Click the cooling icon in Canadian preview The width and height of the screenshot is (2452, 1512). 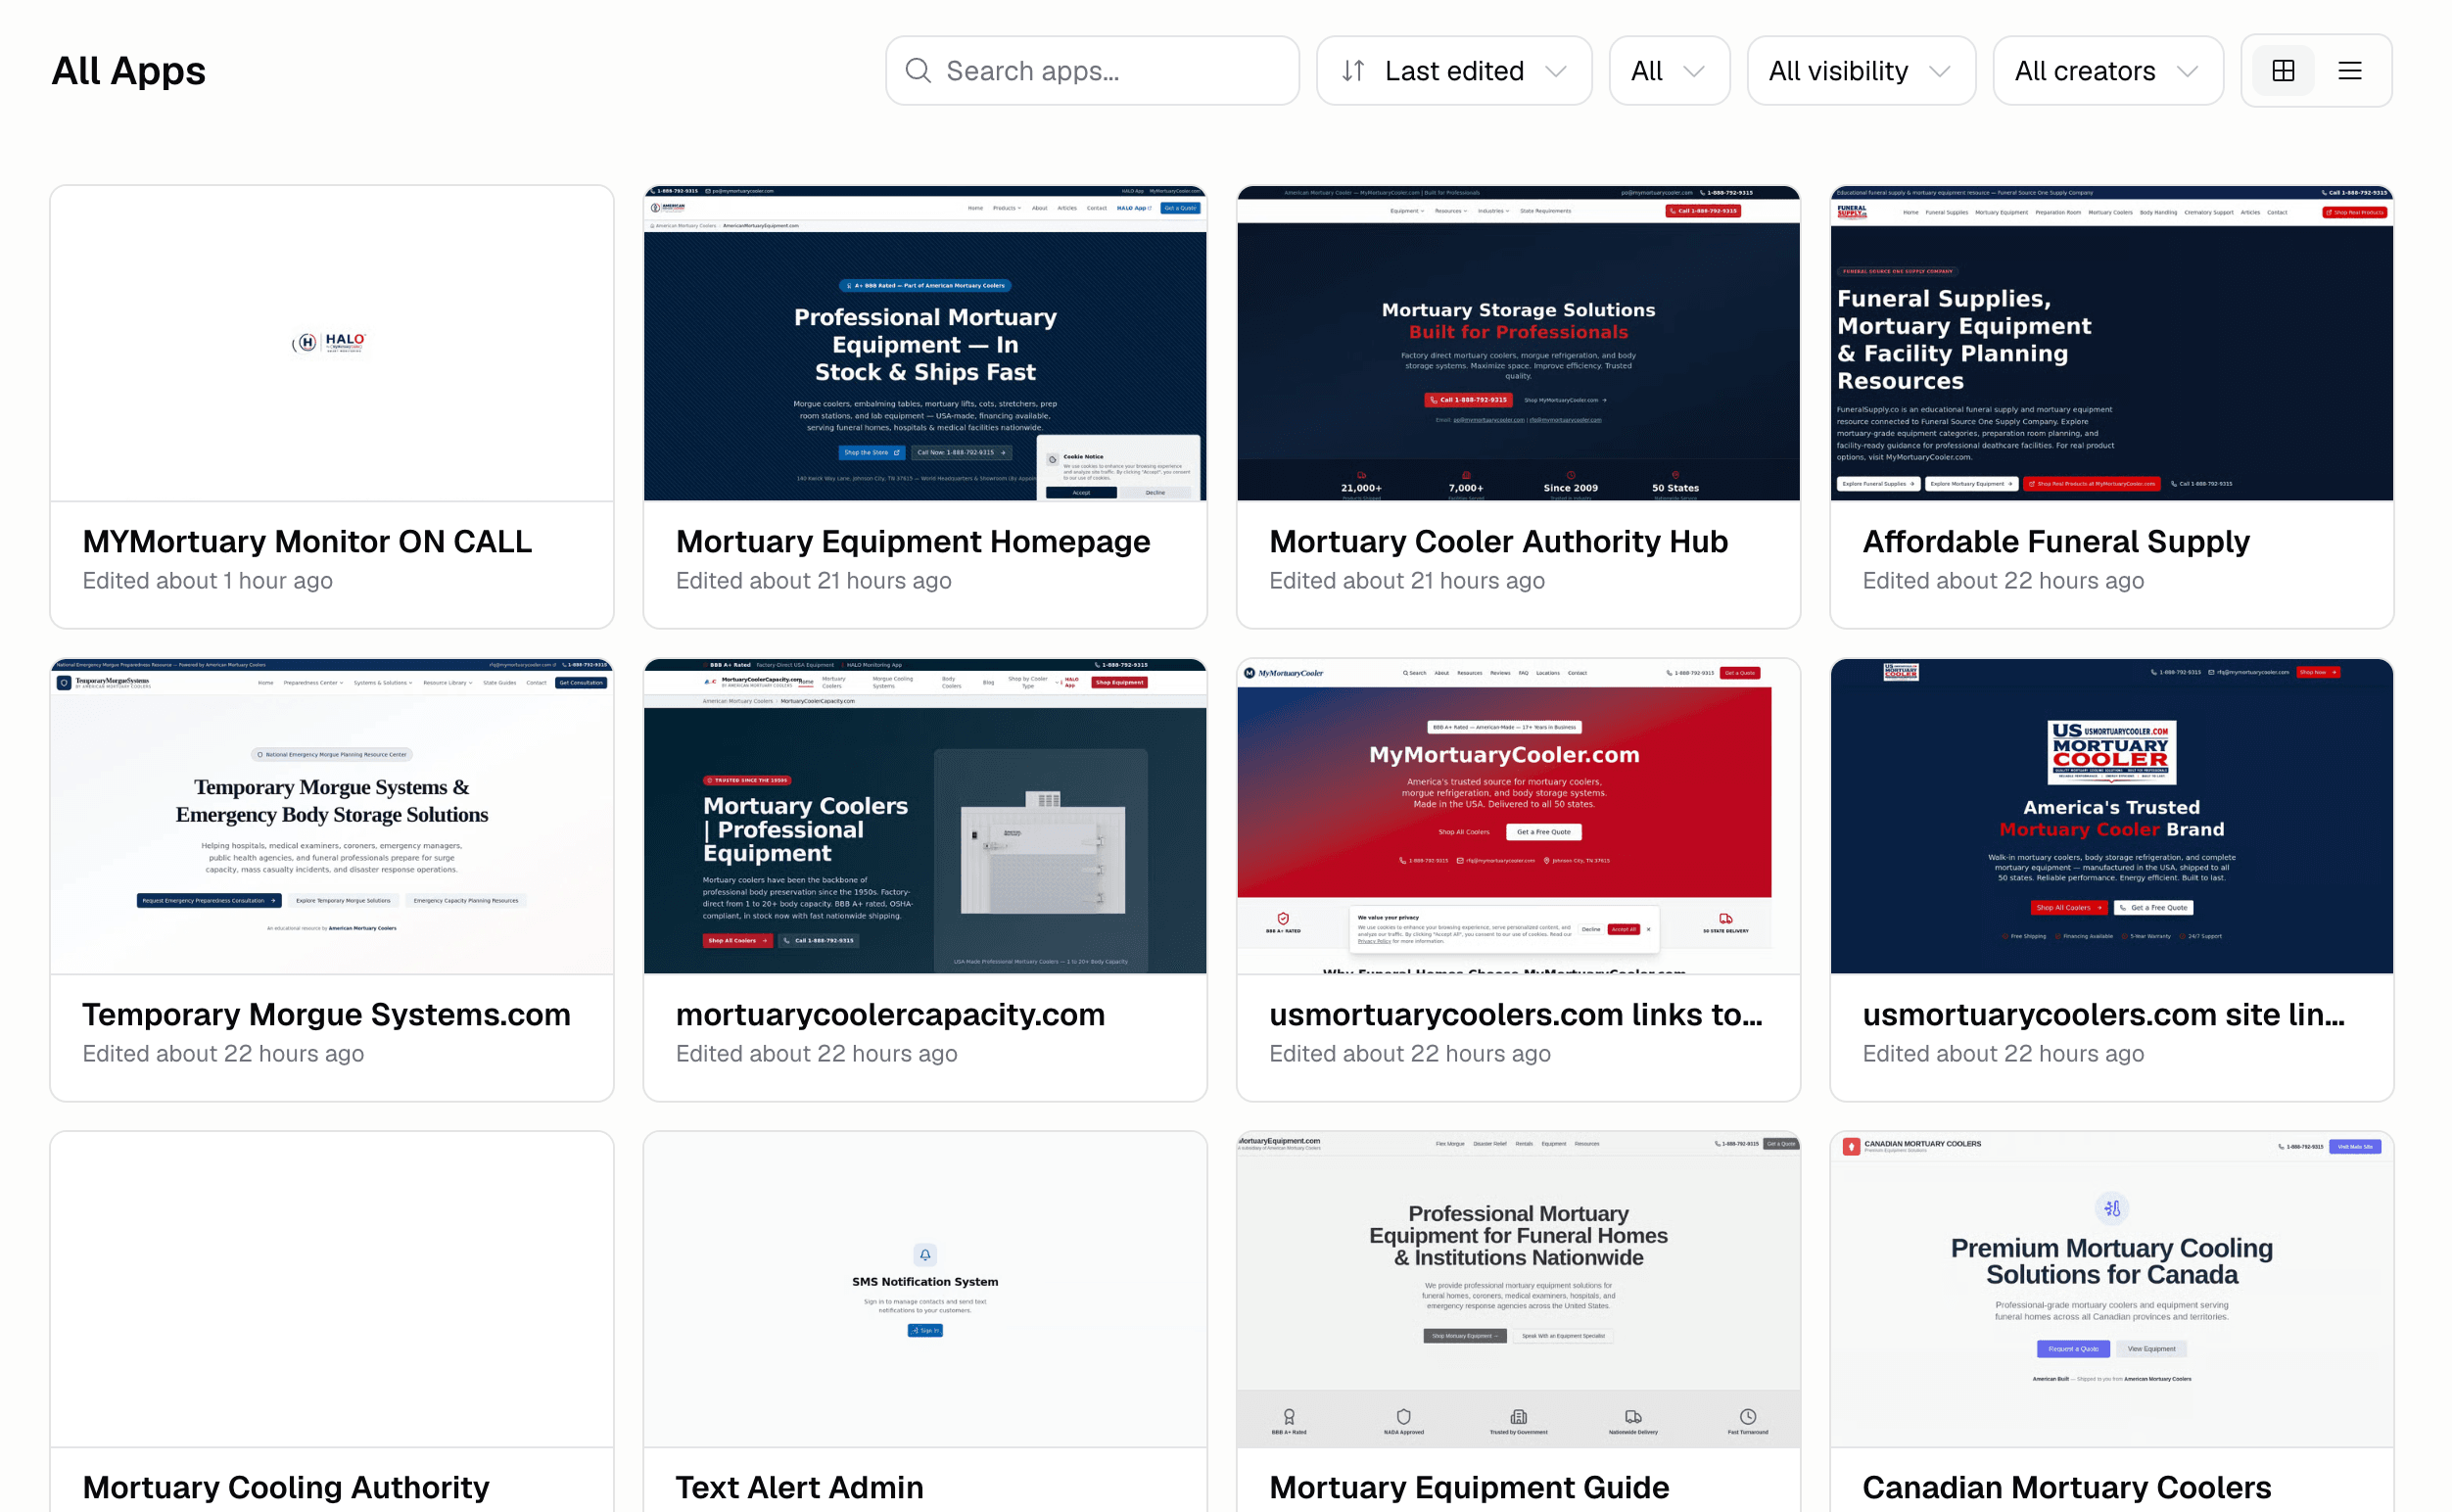(2112, 1208)
